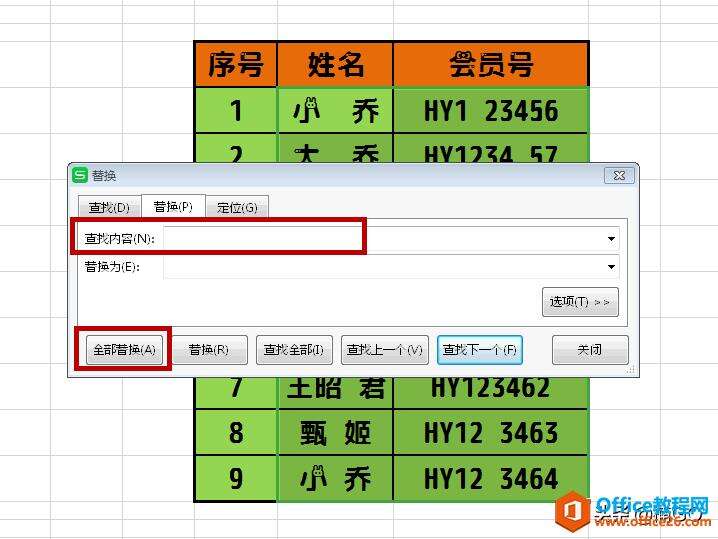This screenshot has height=539, width=718.
Task: Open the 定位(G) tab
Action: 237,207
